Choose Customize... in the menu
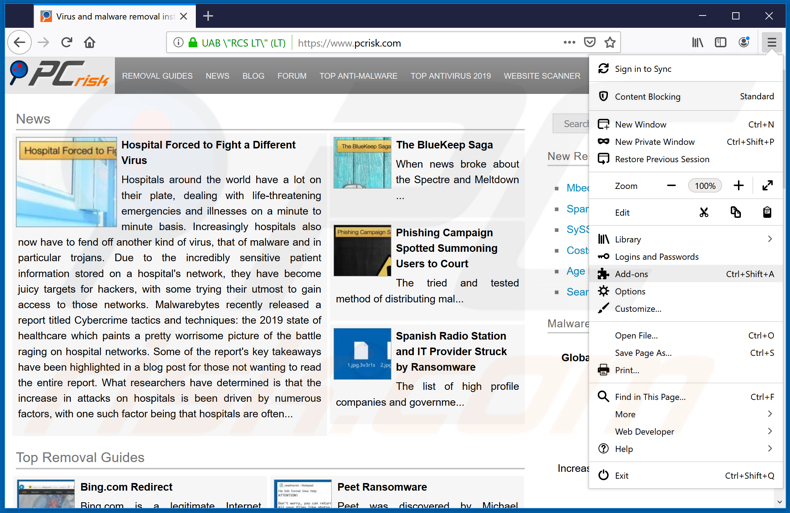Viewport: 790px width, 513px height. coord(685,309)
